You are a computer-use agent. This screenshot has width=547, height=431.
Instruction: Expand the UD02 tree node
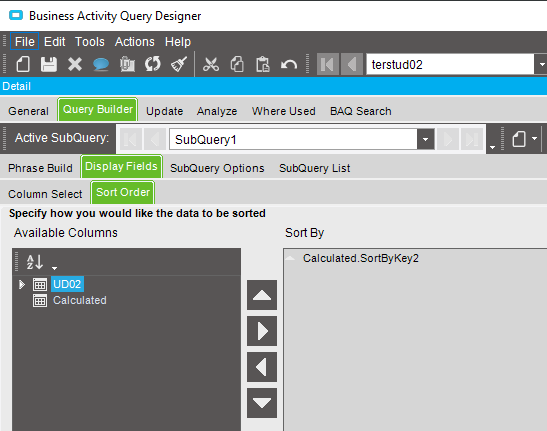(x=22, y=284)
